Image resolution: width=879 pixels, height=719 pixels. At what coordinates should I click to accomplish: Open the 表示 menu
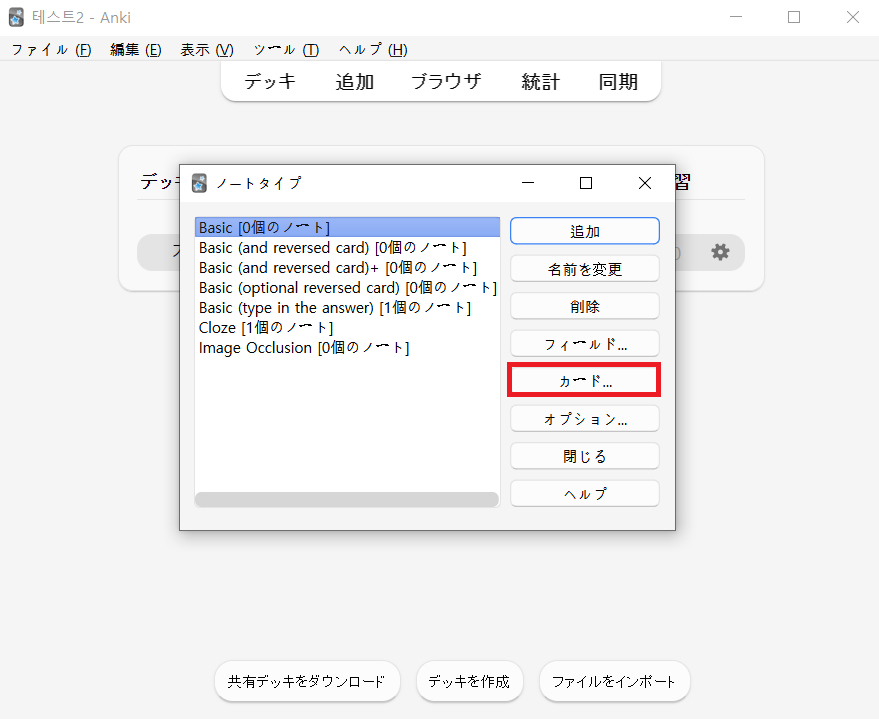point(207,50)
